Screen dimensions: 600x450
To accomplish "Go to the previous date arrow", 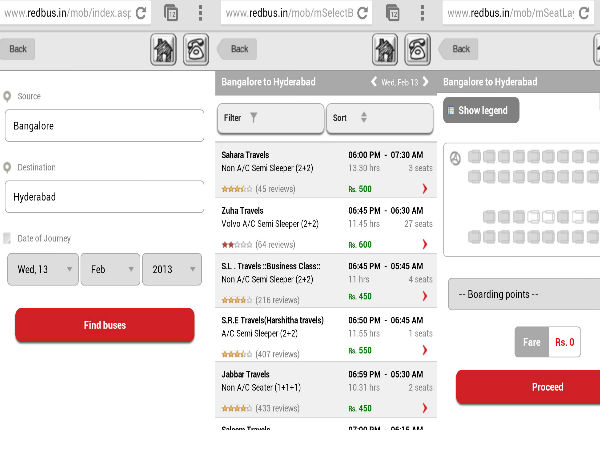I will click(x=374, y=82).
